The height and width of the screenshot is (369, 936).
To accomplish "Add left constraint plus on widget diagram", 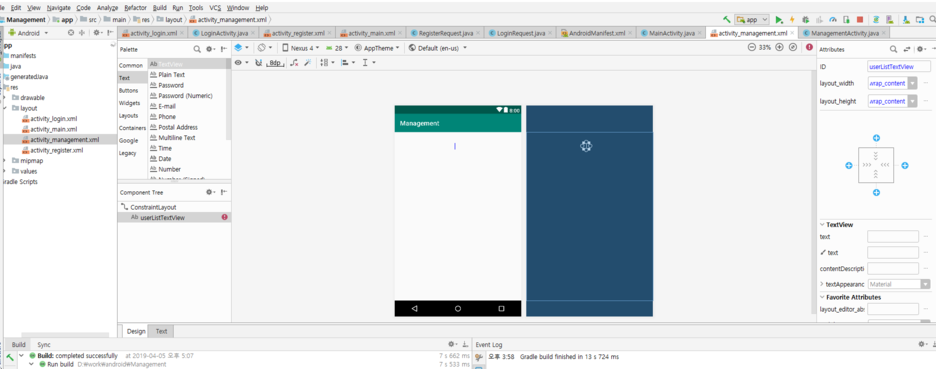I will (848, 165).
